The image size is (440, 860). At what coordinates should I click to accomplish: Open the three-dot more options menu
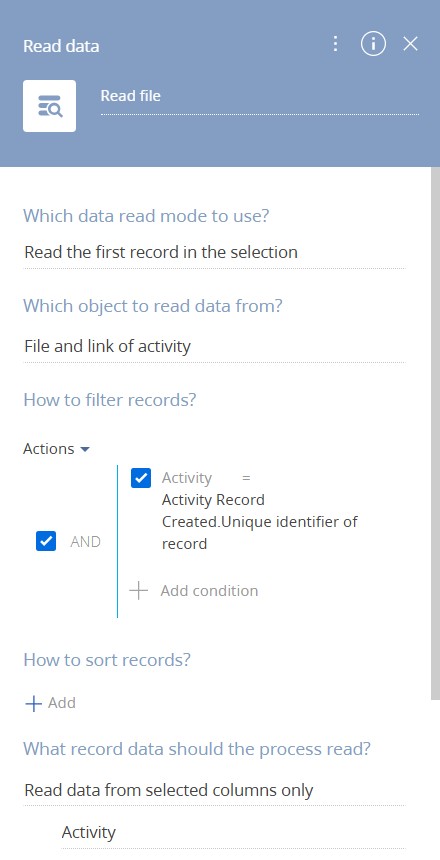[335, 44]
